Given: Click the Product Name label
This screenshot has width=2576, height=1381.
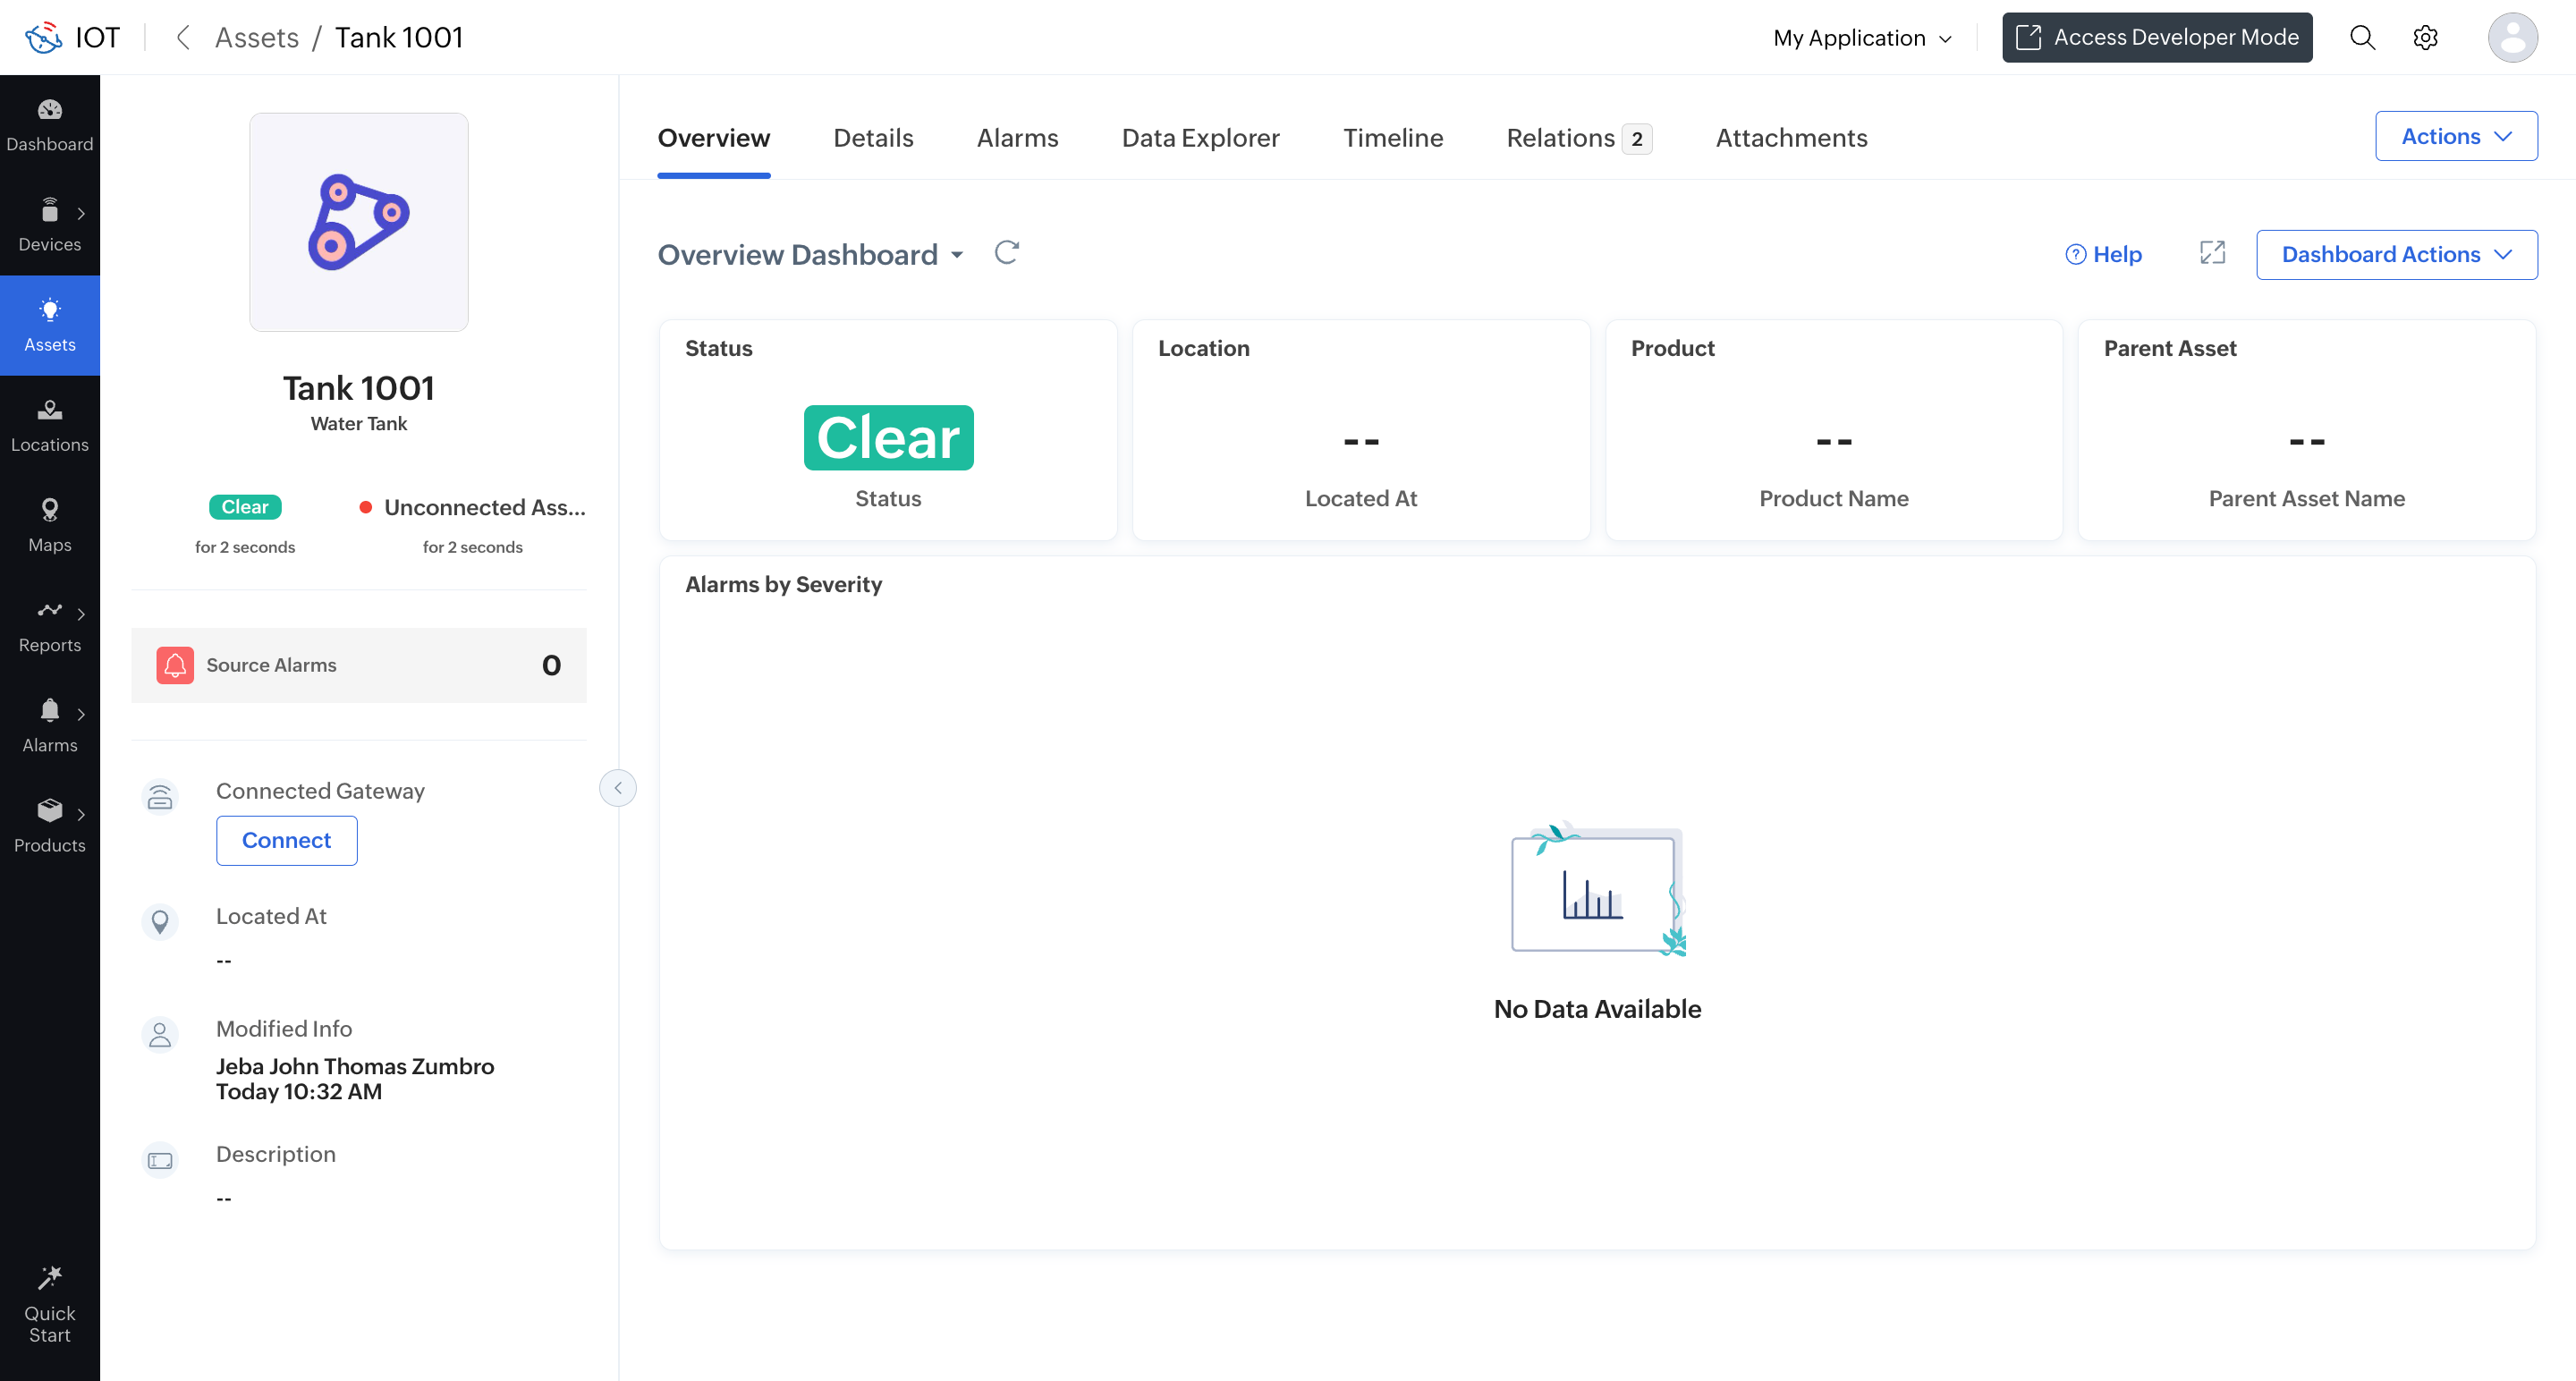Looking at the screenshot, I should click(1833, 498).
